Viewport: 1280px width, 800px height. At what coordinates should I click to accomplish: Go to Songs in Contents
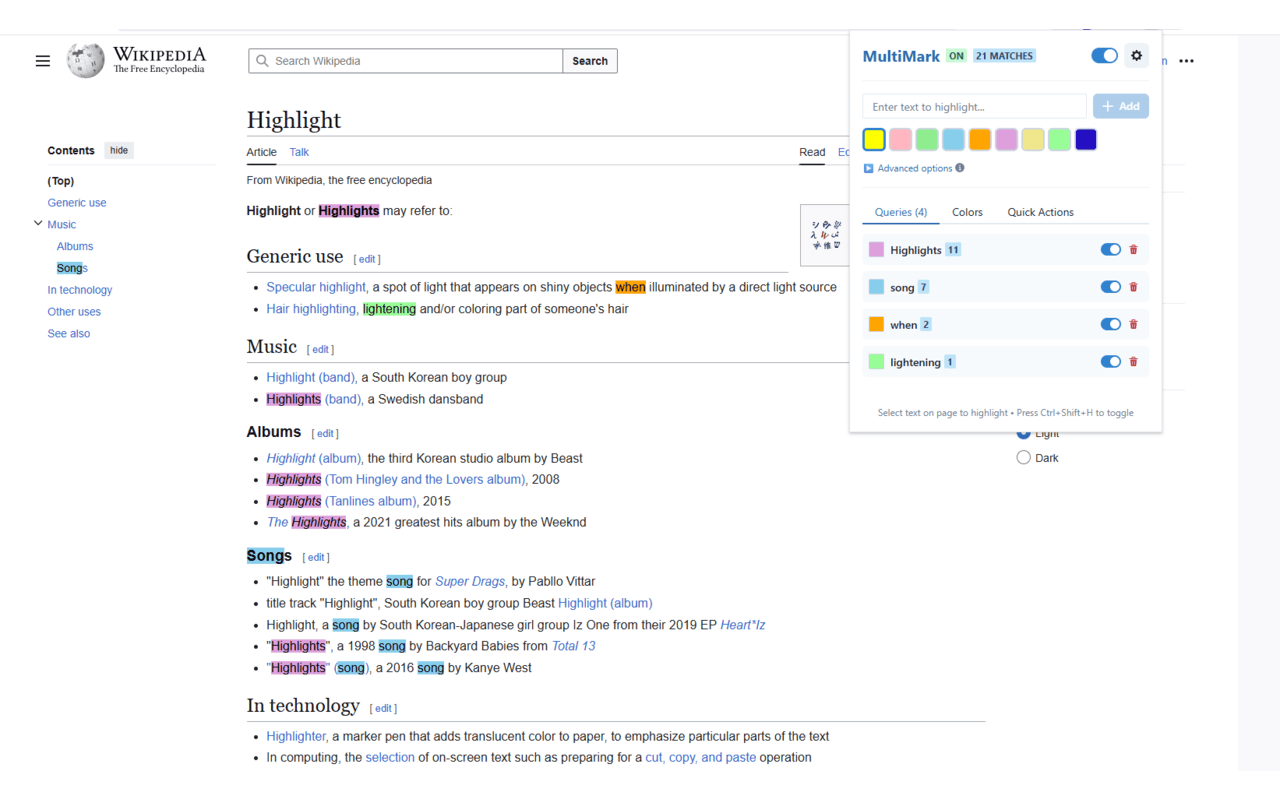coord(72,268)
